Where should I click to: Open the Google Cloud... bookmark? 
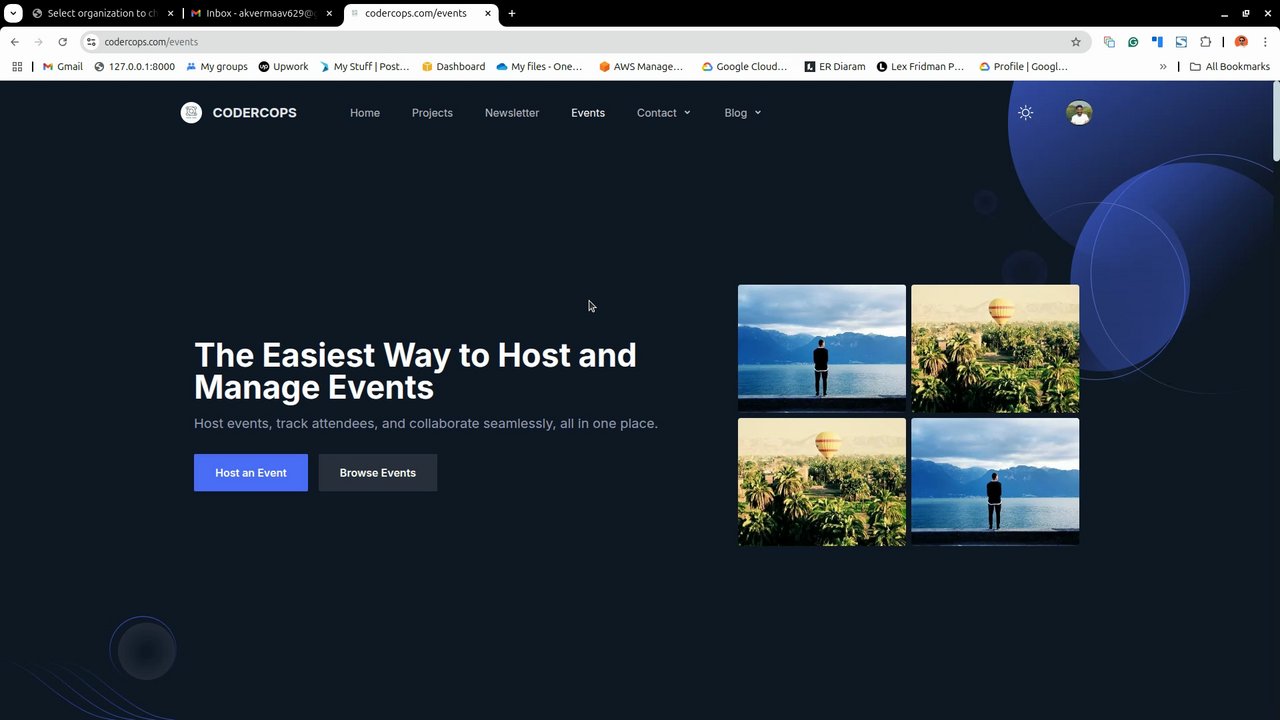(x=744, y=67)
